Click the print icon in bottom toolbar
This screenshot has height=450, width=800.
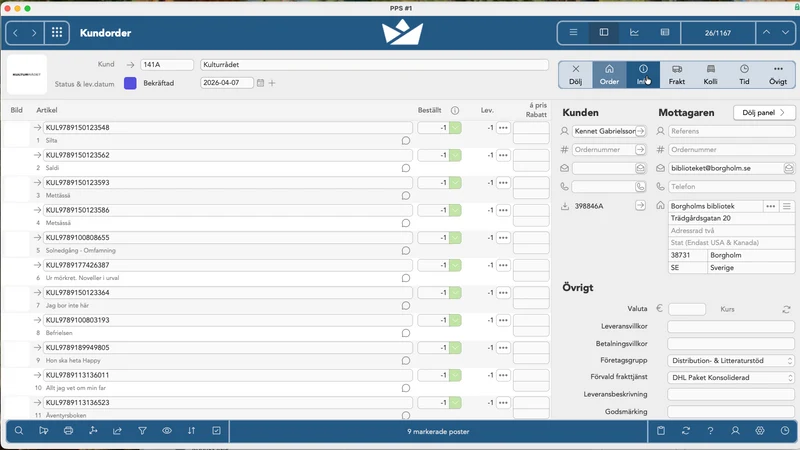point(68,431)
